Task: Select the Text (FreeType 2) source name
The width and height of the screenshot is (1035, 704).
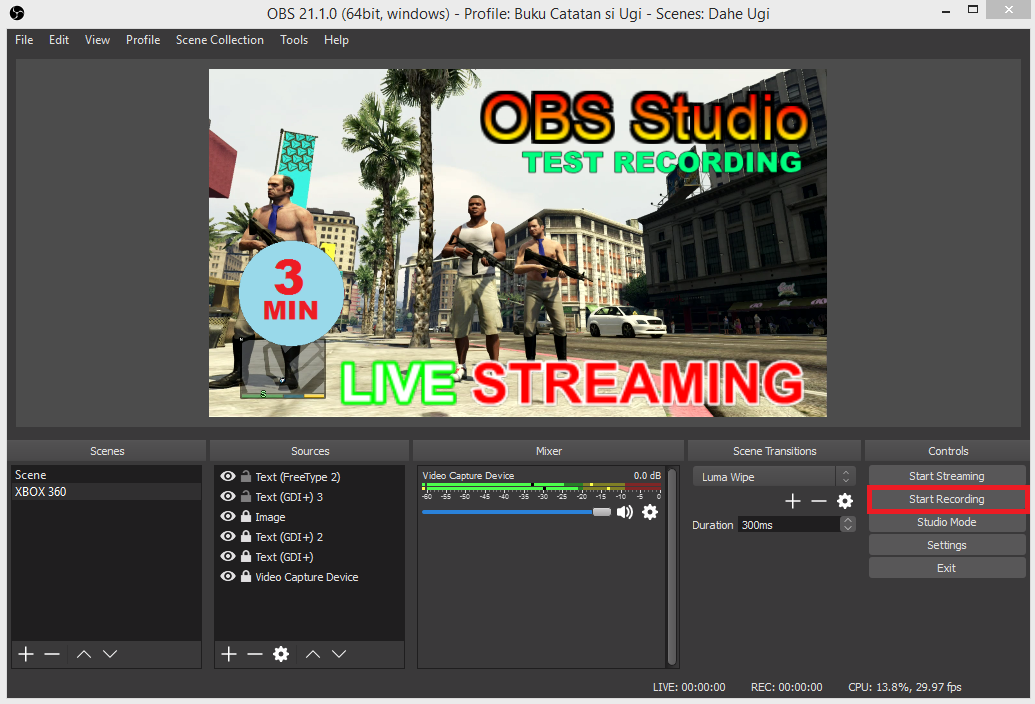Action: (x=298, y=476)
